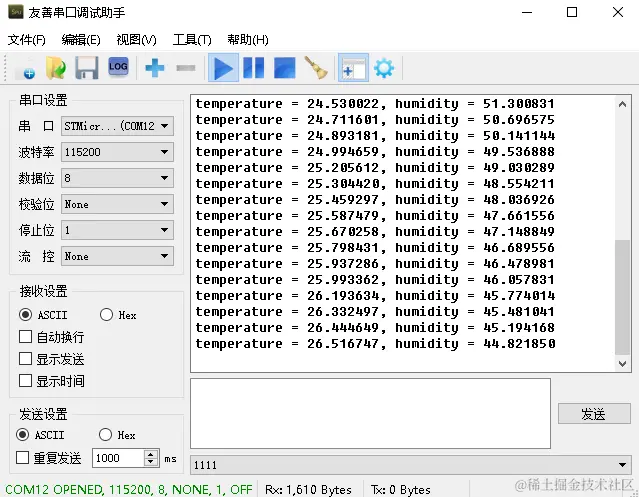Select Hex in receive settings
Screen dimensions: 639x497
[106, 314]
